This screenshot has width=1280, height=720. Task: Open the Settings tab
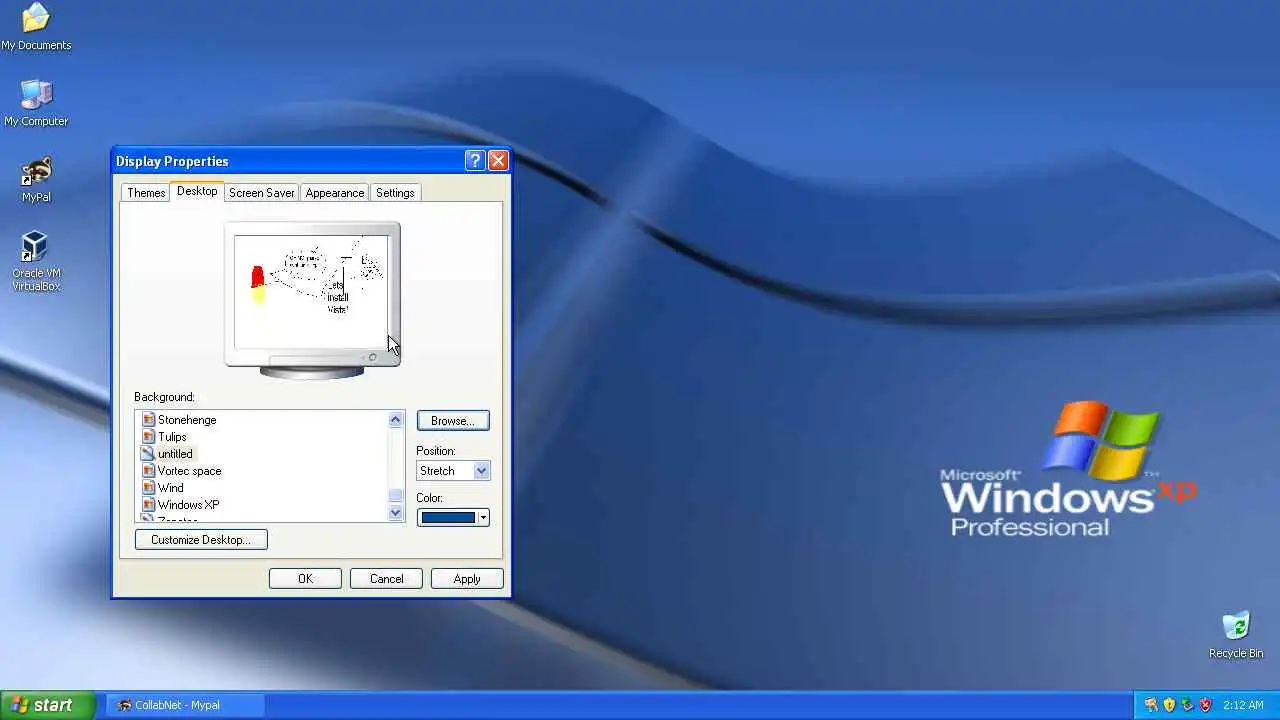[x=395, y=193]
